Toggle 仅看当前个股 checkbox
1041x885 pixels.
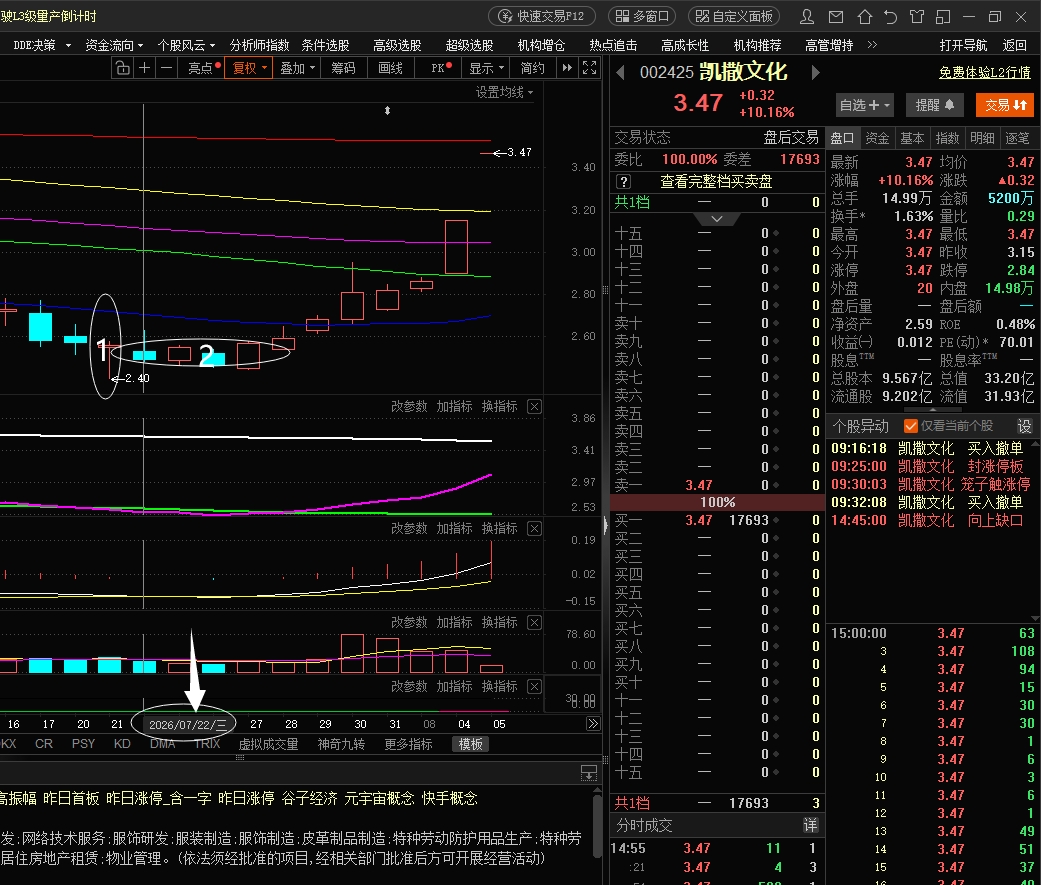pyautogui.click(x=911, y=426)
